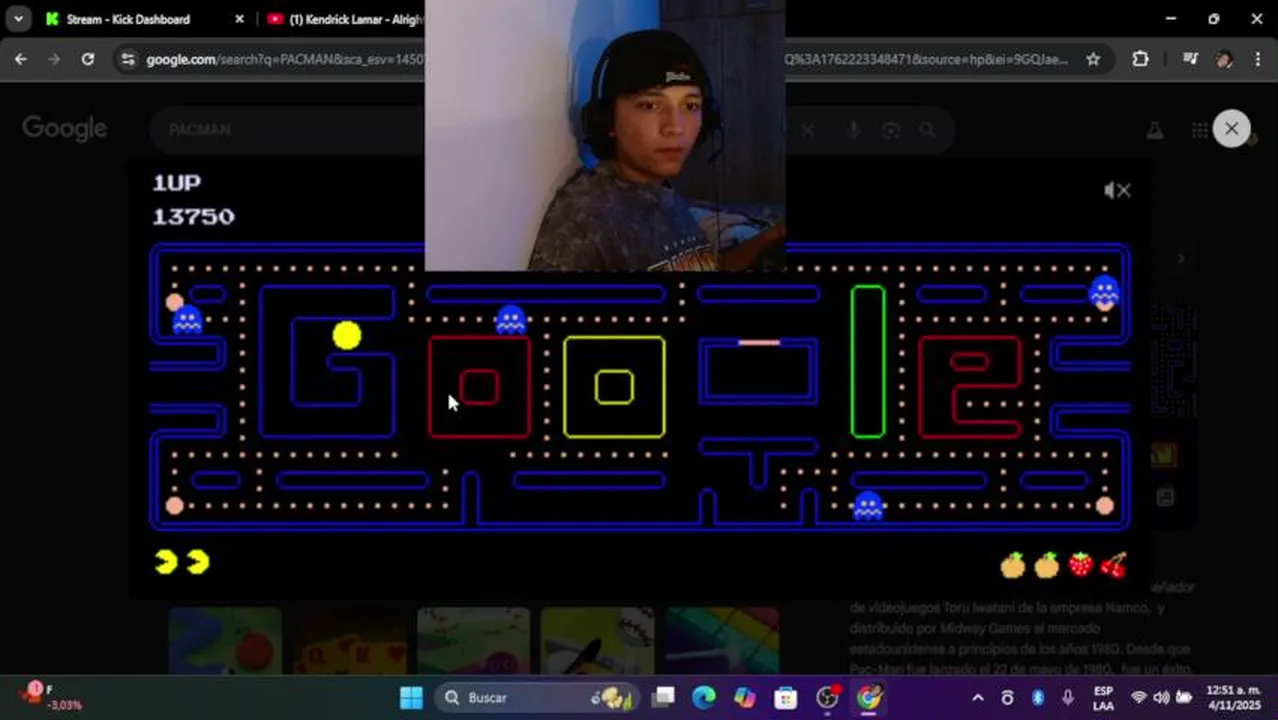Switch to the Kendrick Lamar YouTube tab

tap(345, 19)
